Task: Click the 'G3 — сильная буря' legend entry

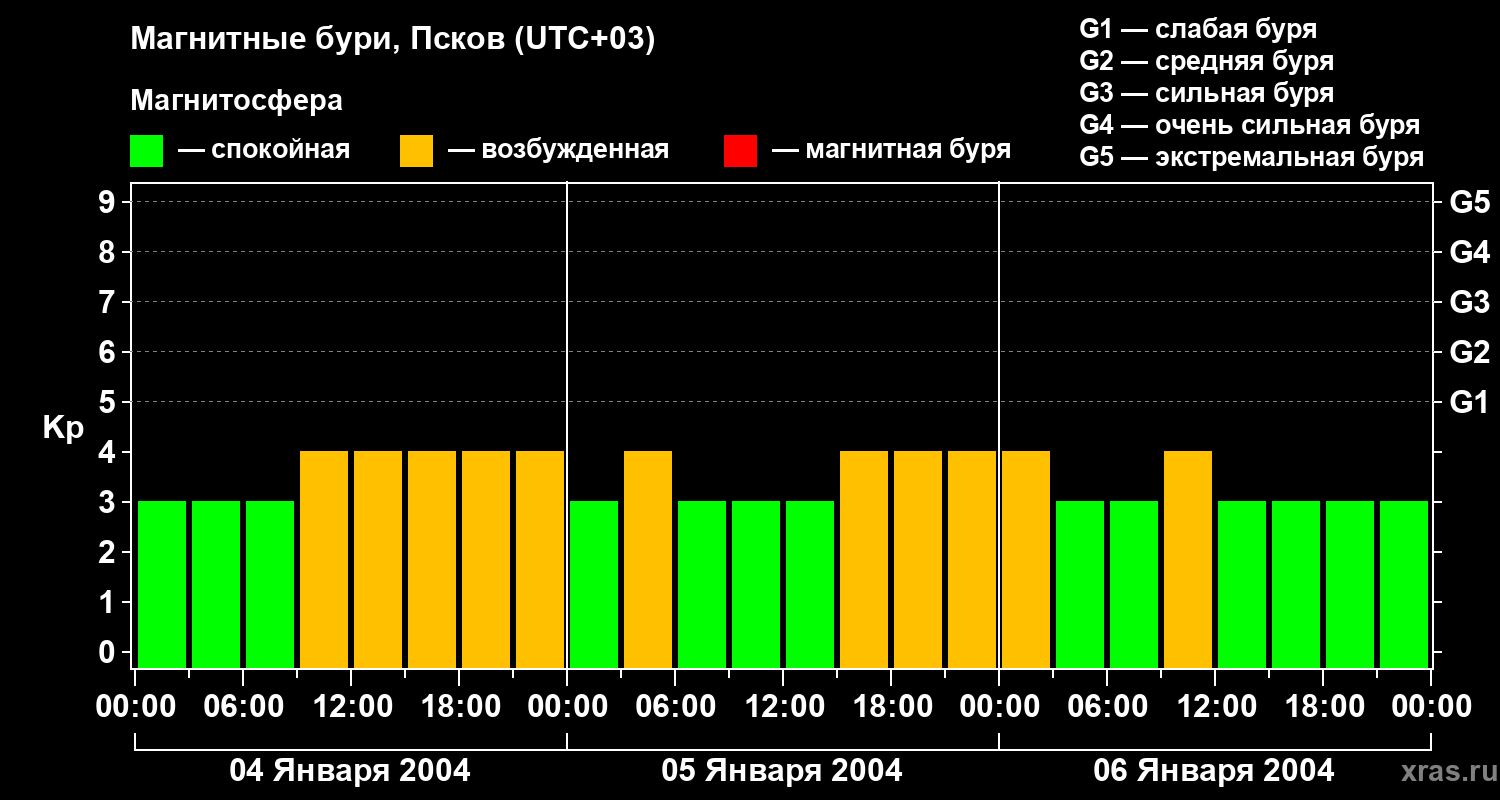Action: pos(1206,93)
